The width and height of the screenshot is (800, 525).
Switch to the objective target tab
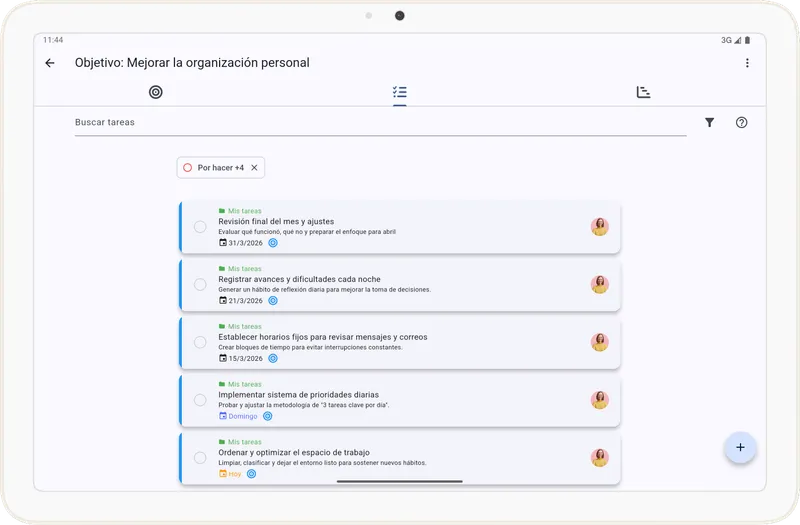[x=155, y=92]
